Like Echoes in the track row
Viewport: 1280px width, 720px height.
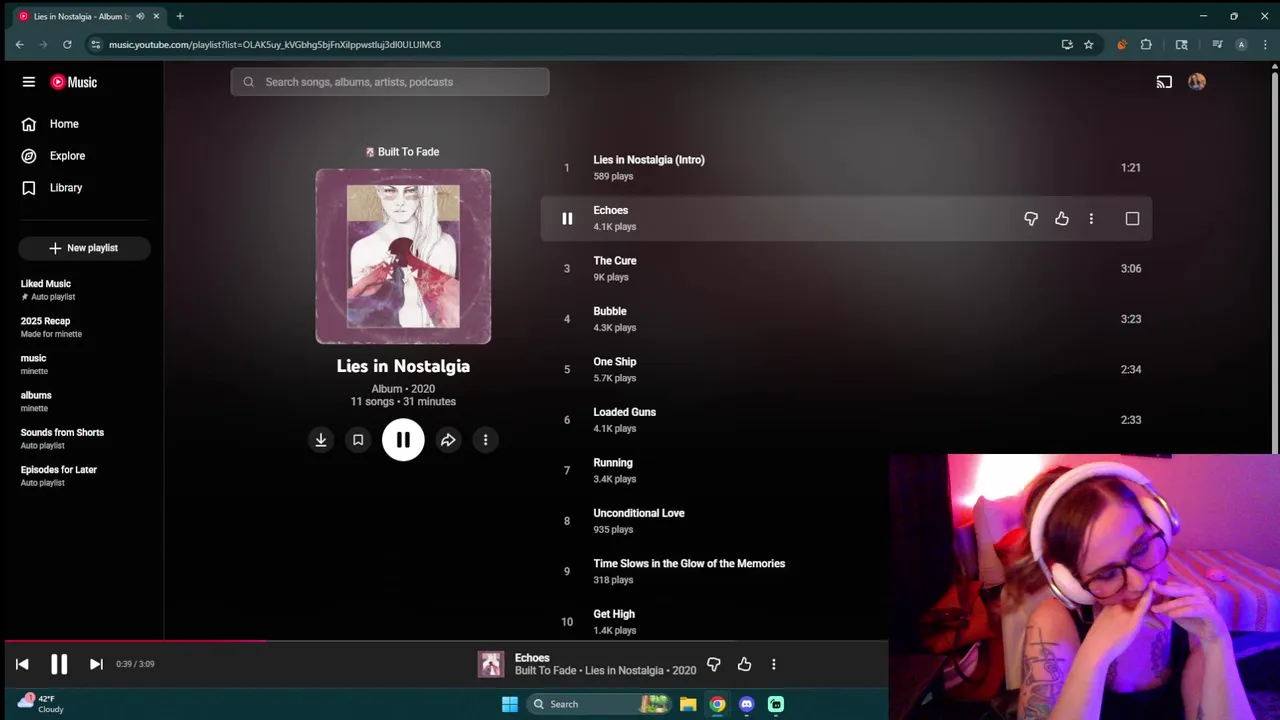[1062, 219]
